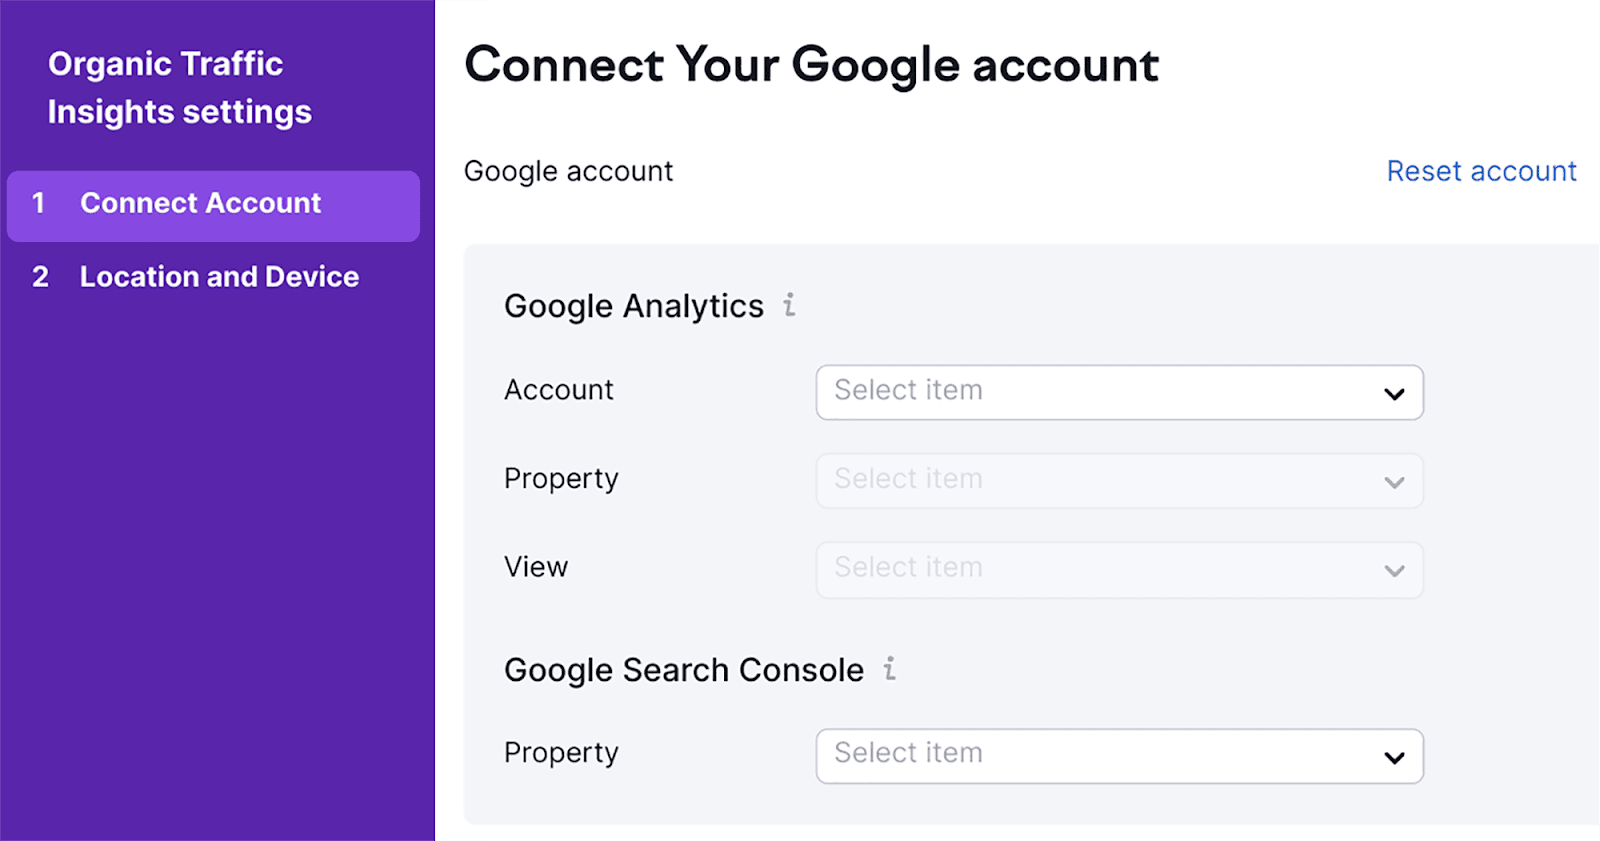The height and width of the screenshot is (841, 1600).
Task: Go to Location and Device step
Action: point(219,277)
